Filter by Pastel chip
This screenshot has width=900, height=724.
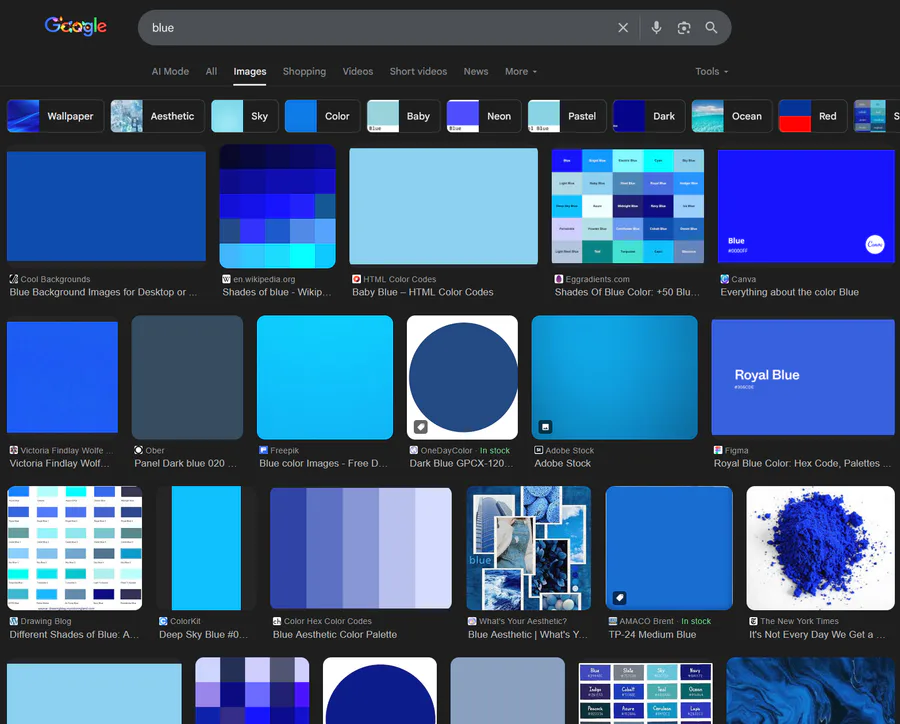click(567, 116)
